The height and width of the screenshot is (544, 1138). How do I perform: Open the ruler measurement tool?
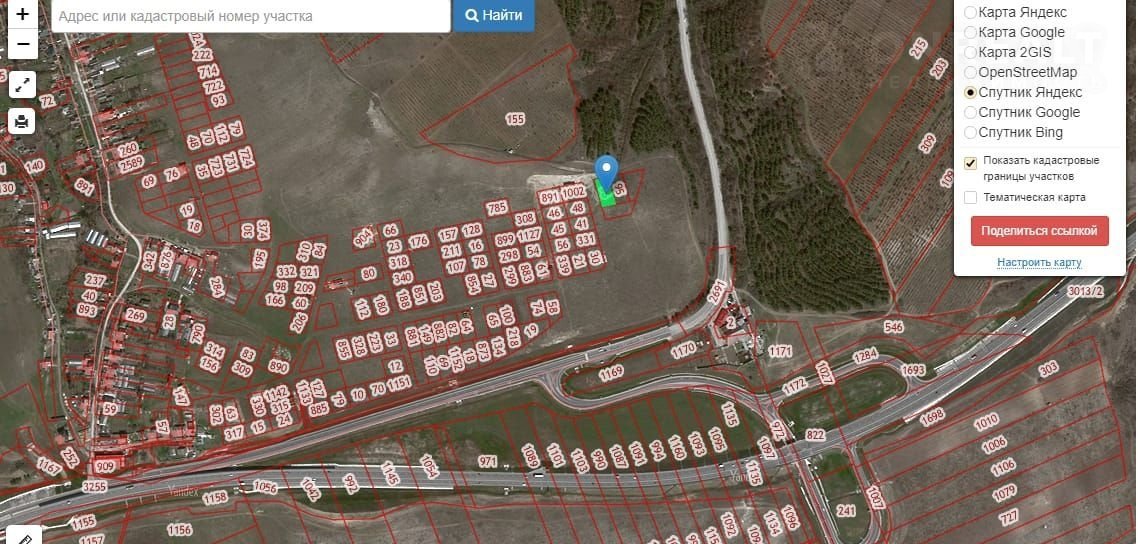pyautogui.click(x=22, y=537)
